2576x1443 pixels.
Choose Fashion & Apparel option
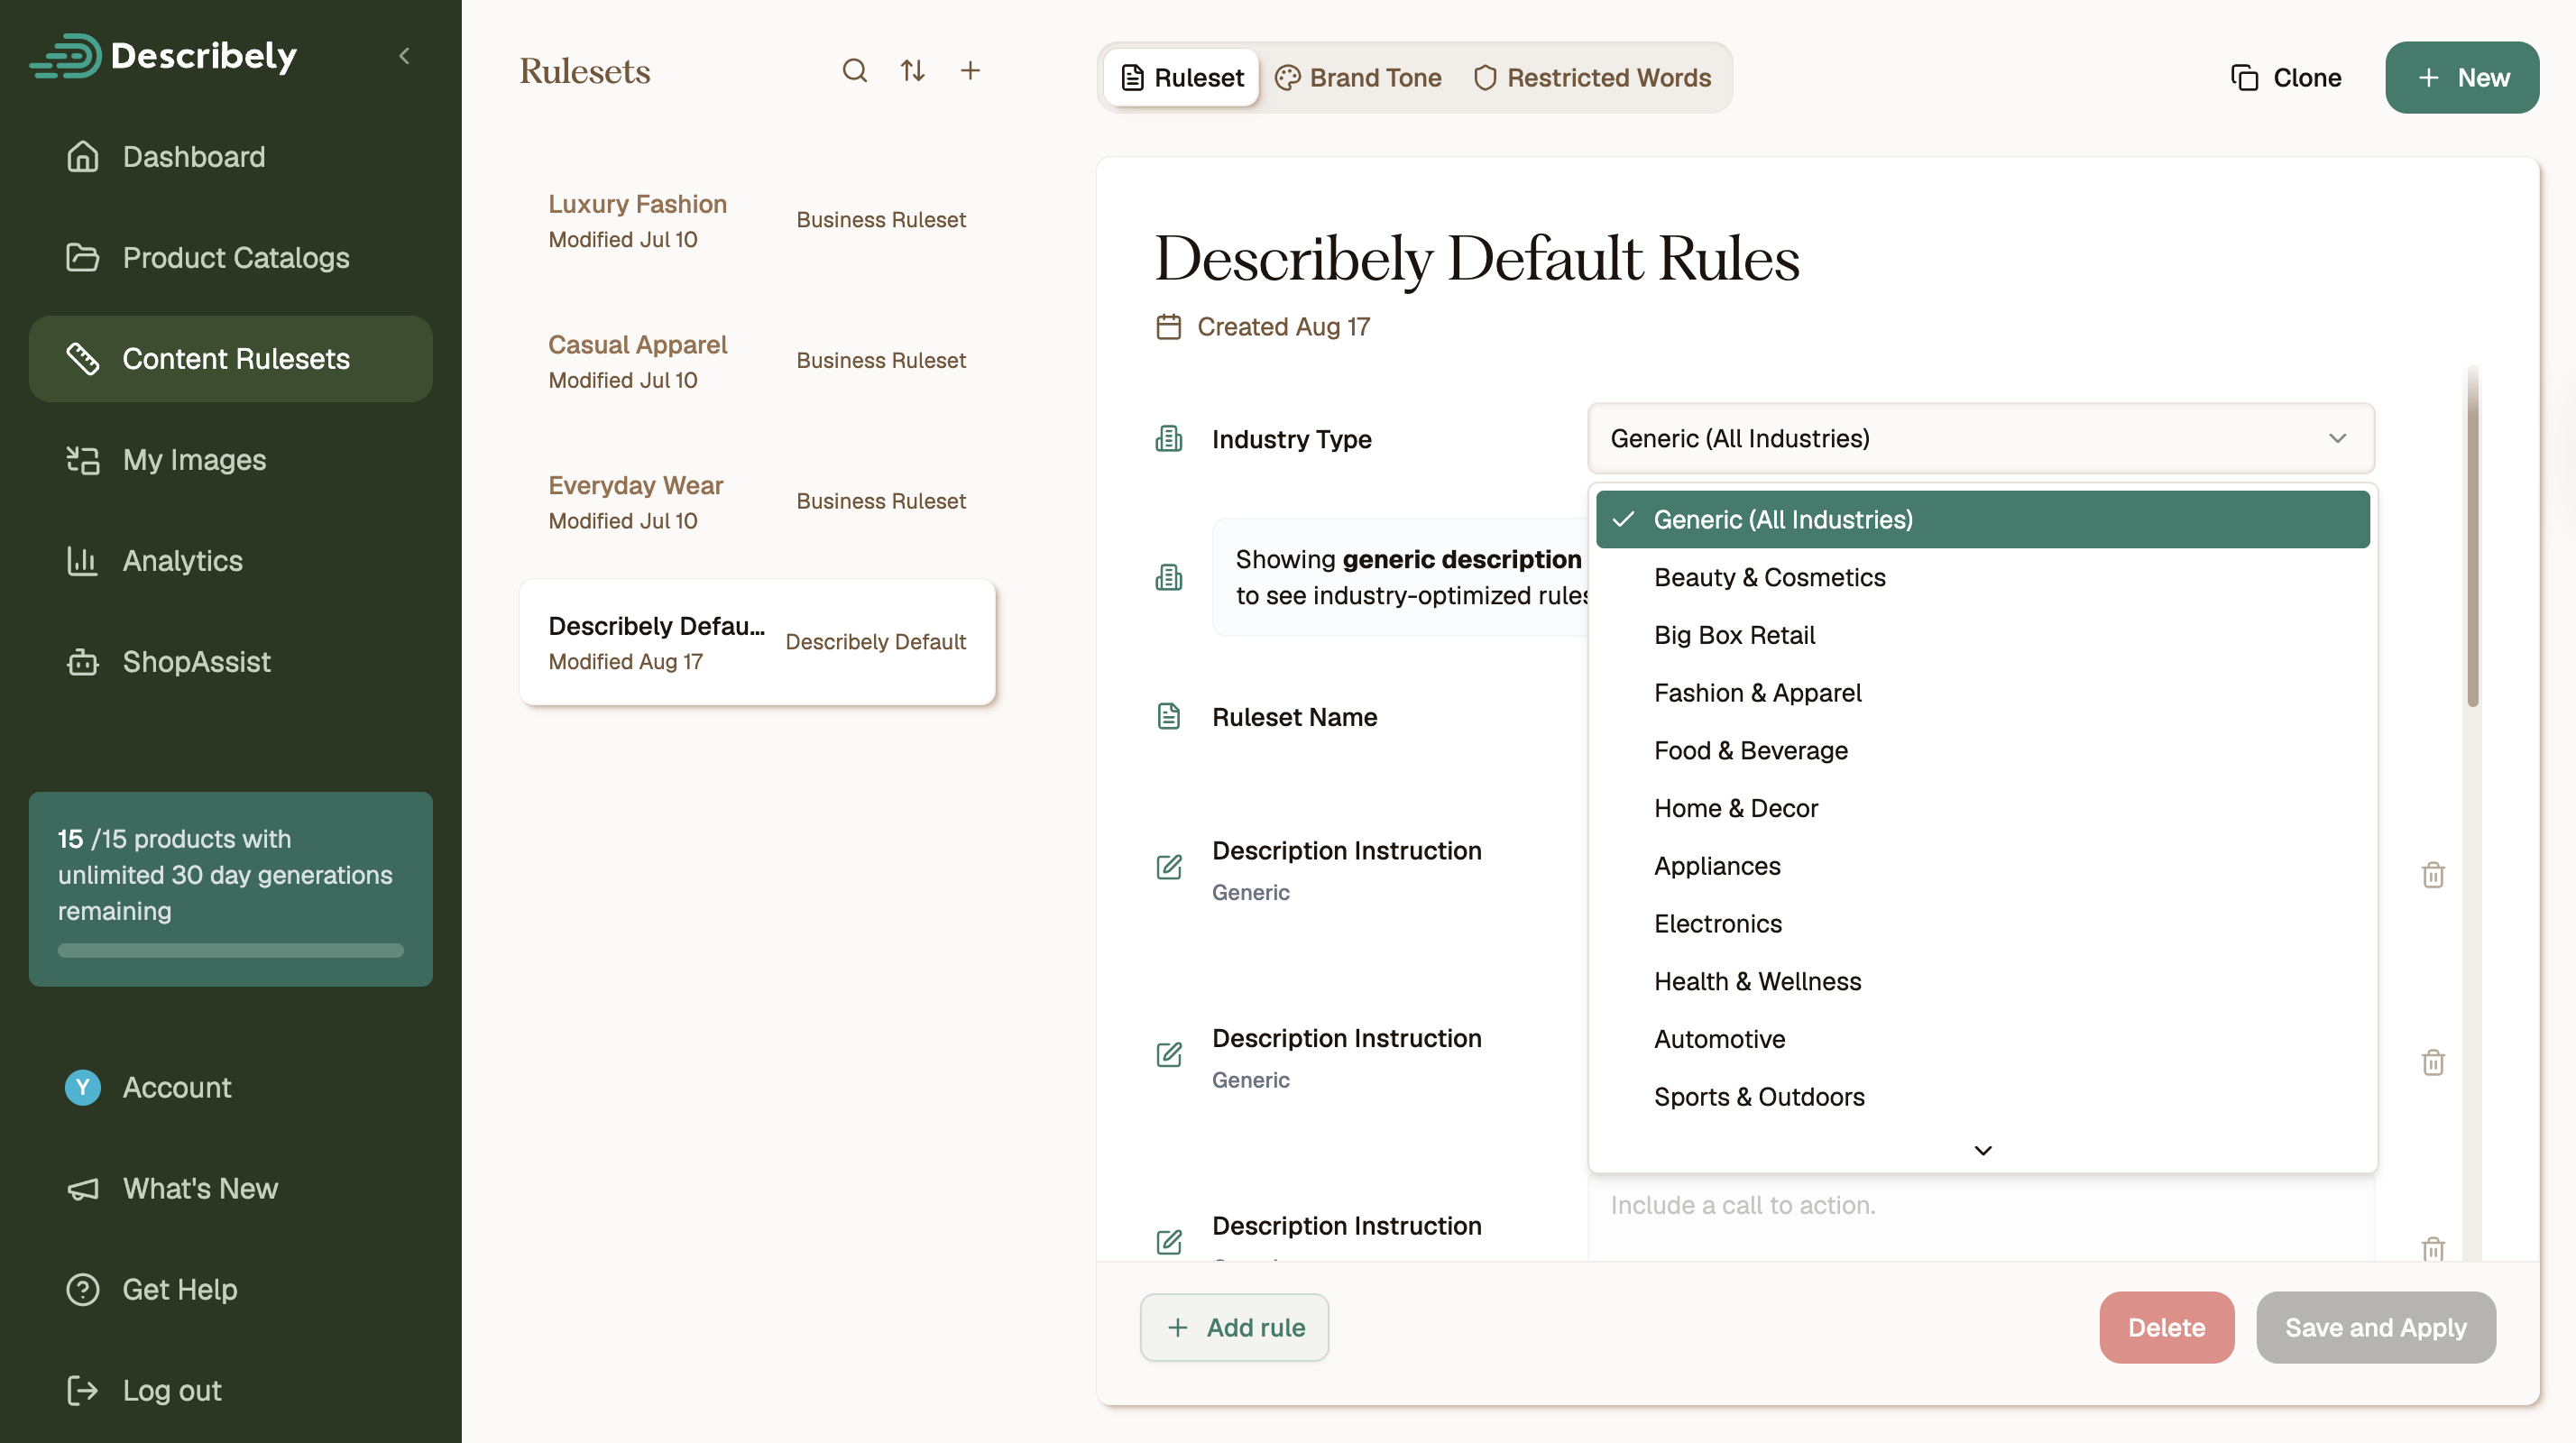click(x=1982, y=693)
